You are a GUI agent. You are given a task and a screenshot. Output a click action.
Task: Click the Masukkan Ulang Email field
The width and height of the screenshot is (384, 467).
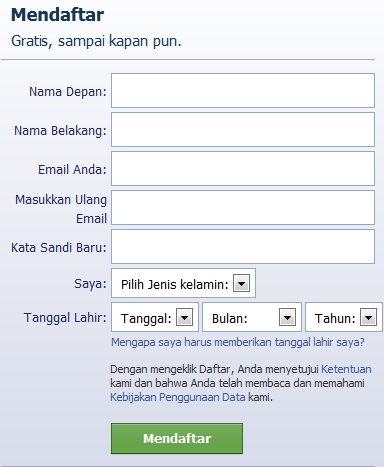coord(243,208)
